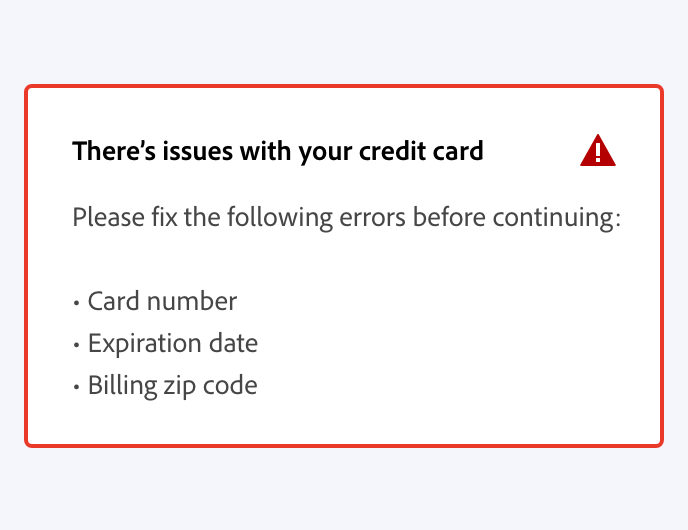
Task: Select the "Expiration date" error item
Action: click(172, 344)
